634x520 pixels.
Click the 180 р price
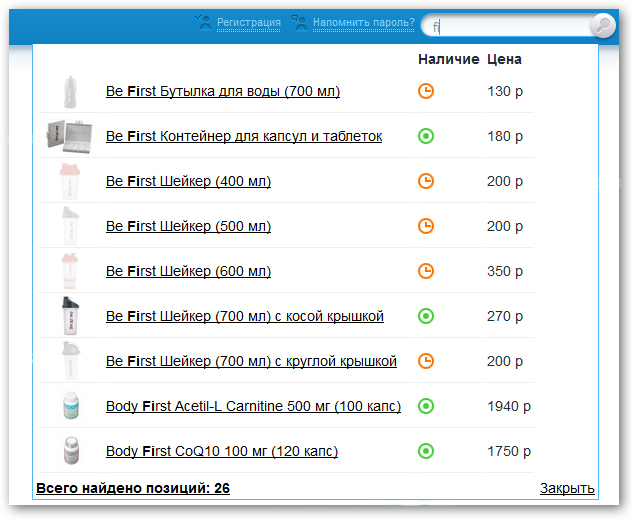pos(505,136)
